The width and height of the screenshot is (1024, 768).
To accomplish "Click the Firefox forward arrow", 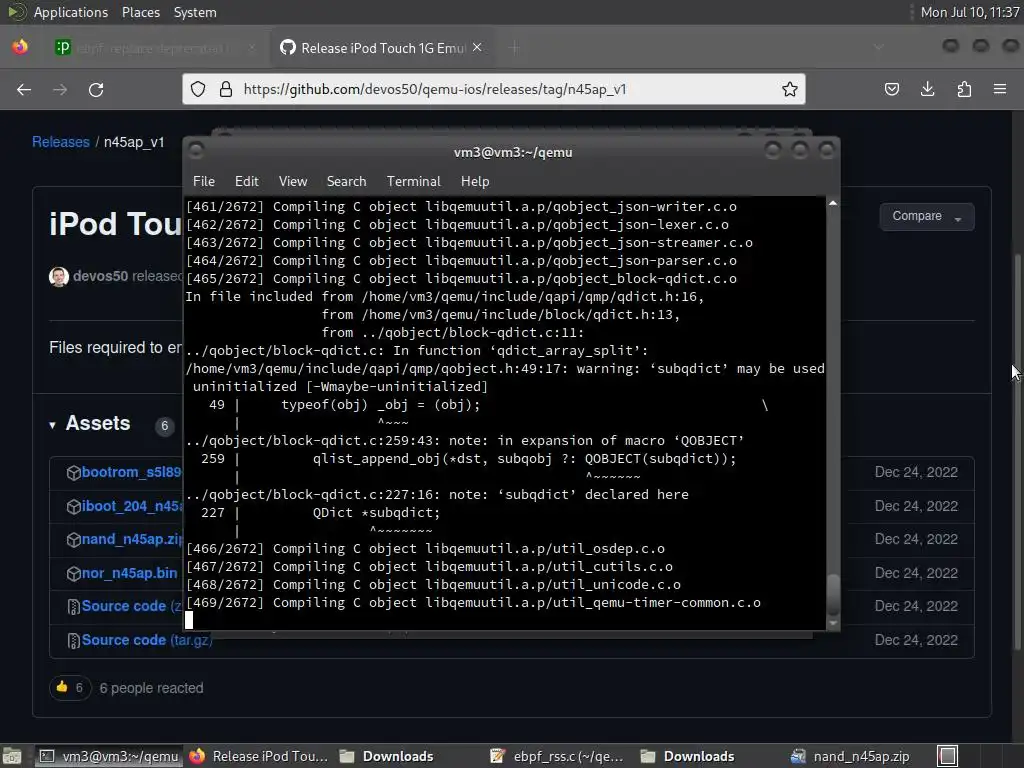I will click(60, 89).
